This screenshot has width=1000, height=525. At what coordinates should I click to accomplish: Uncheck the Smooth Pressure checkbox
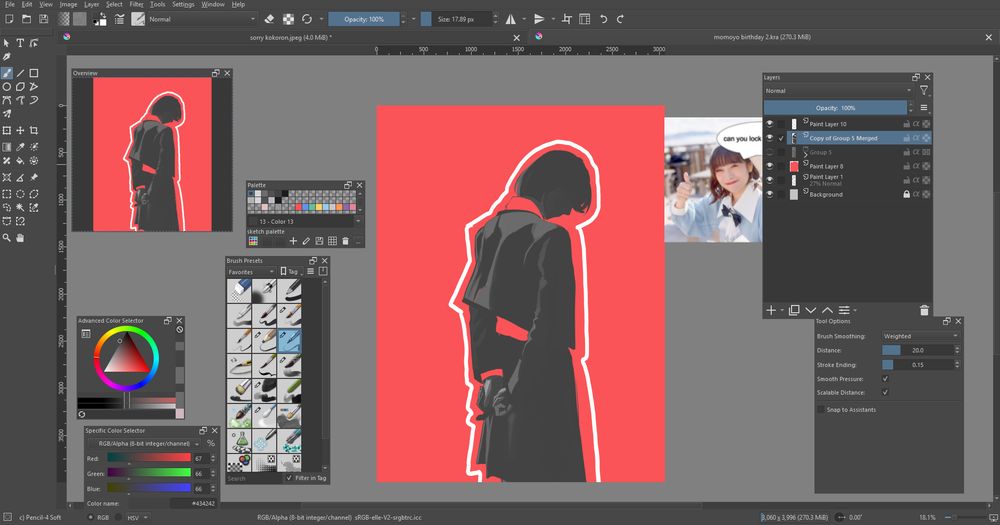pyautogui.click(x=885, y=379)
